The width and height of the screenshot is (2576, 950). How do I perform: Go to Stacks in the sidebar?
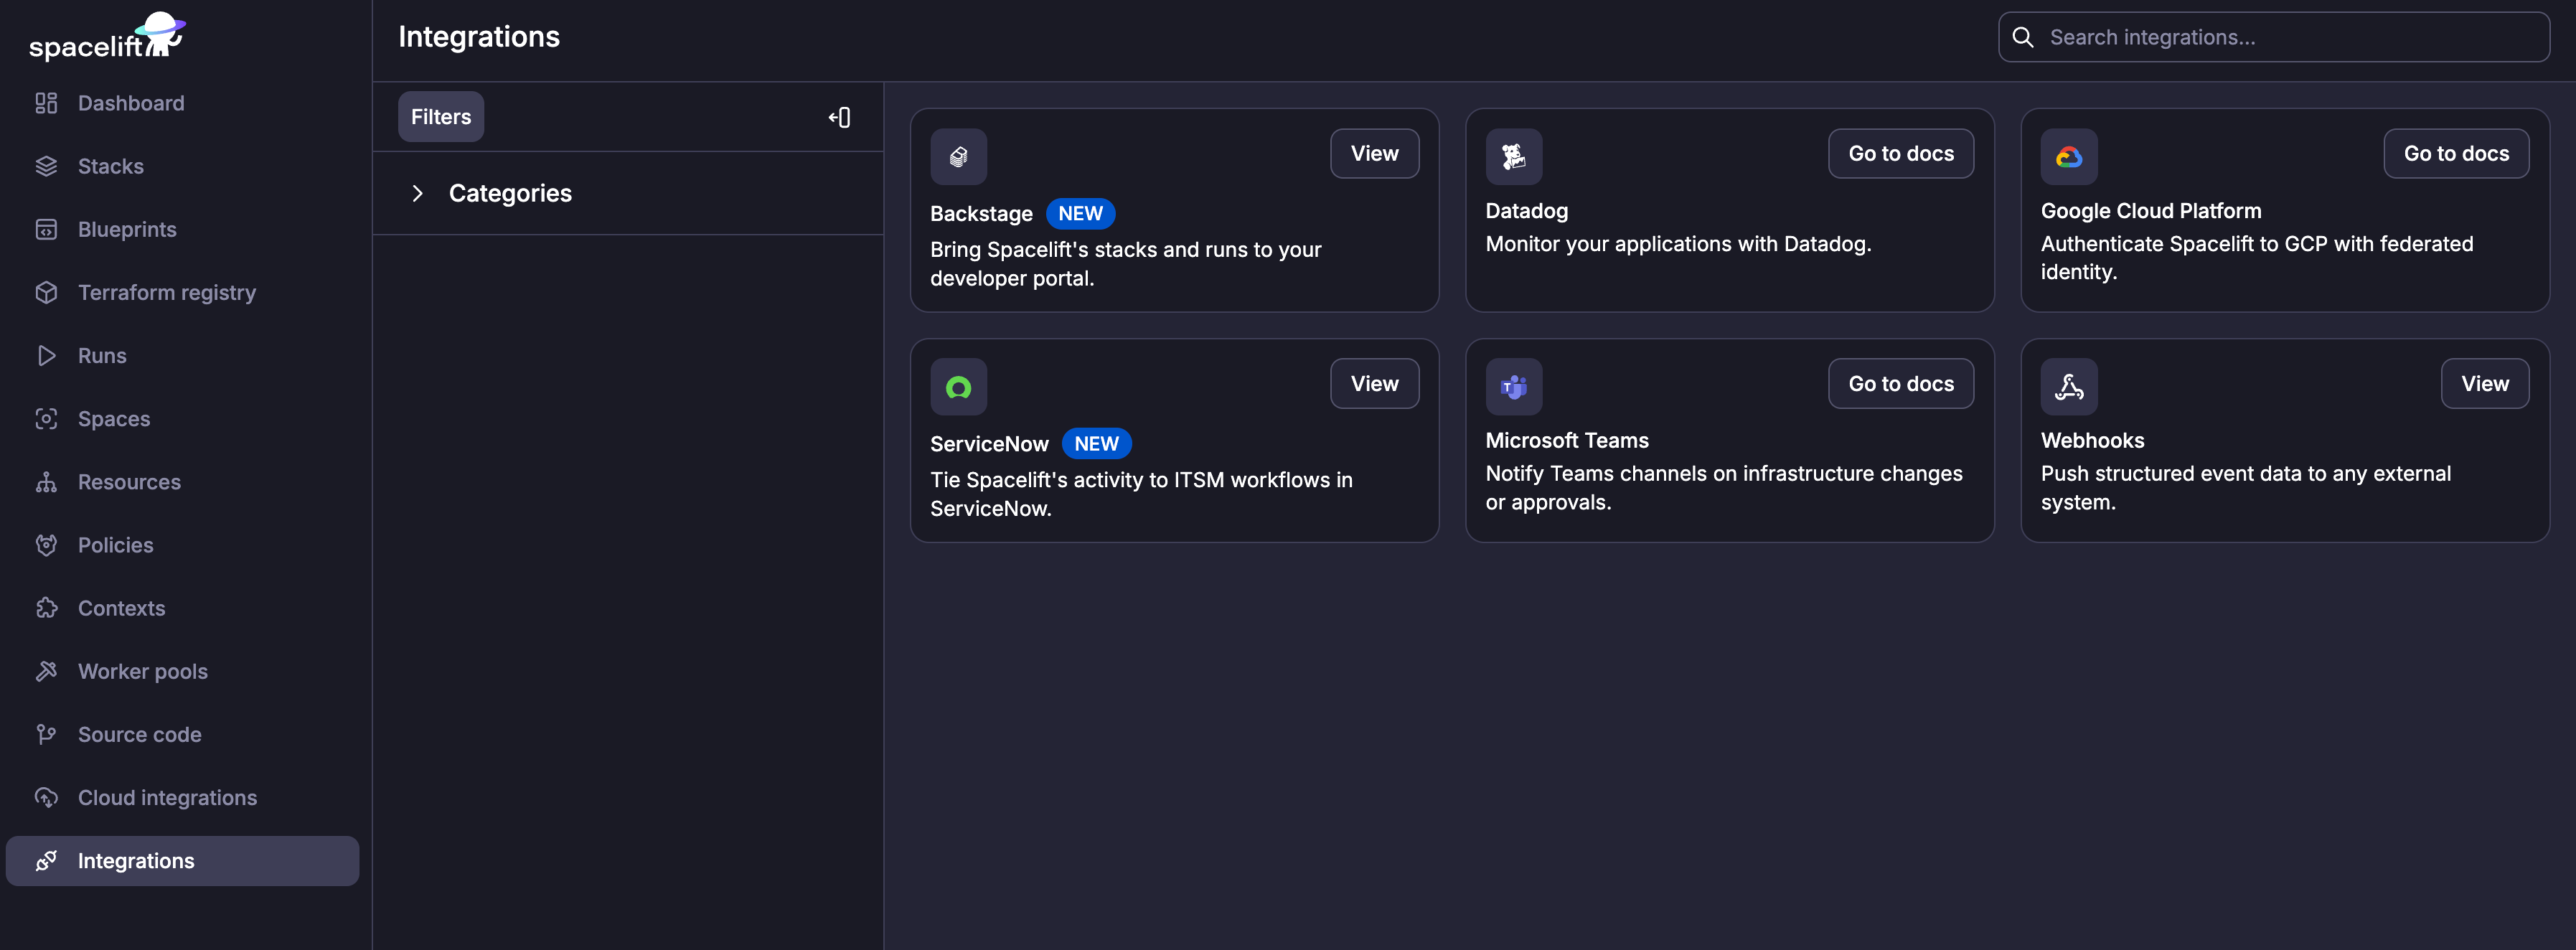point(110,166)
